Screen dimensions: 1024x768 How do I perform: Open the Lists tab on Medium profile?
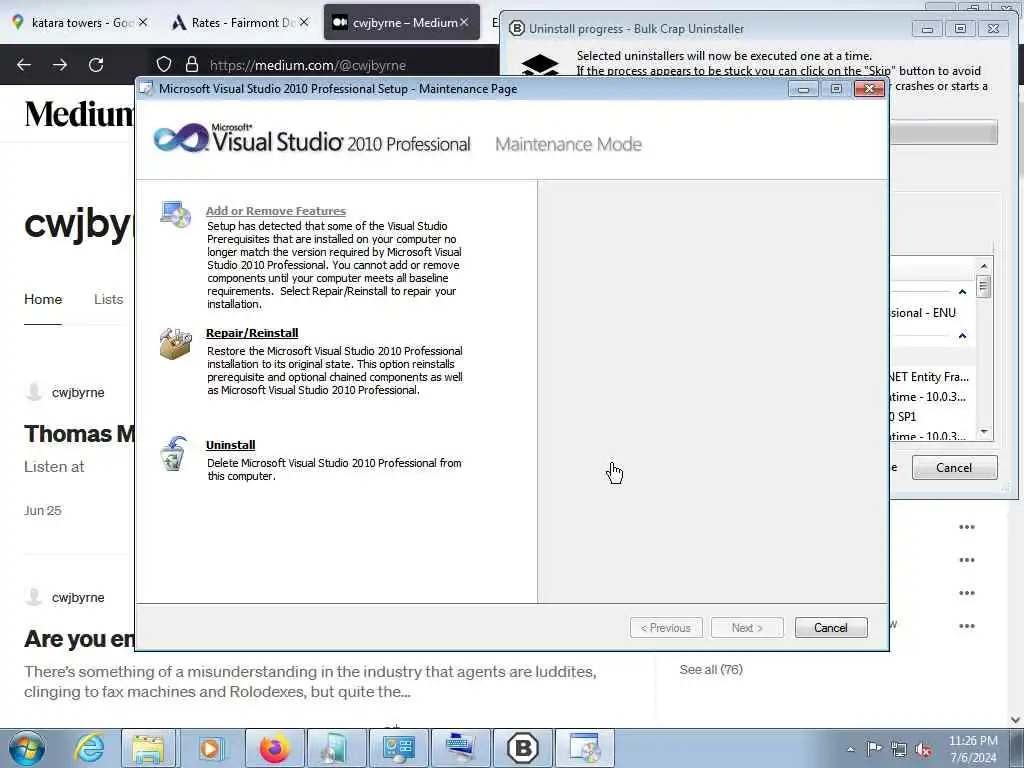[x=108, y=300]
